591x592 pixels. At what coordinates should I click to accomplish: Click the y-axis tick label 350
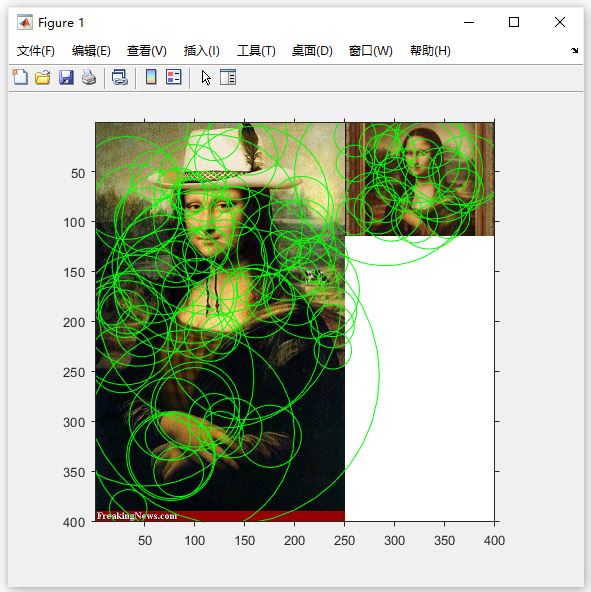74,472
